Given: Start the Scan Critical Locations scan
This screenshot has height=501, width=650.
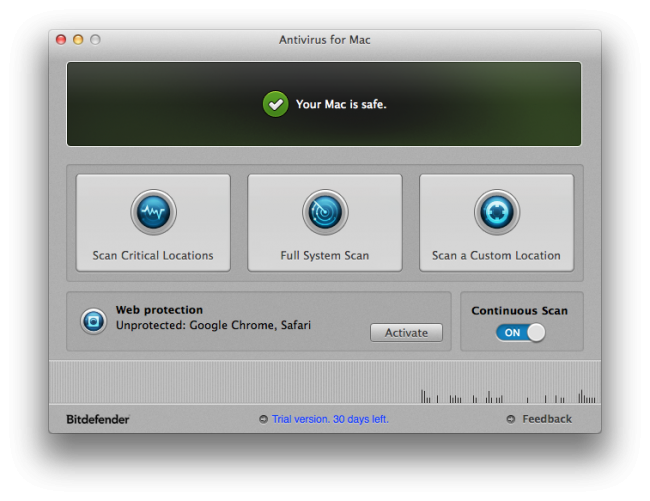Looking at the screenshot, I should pos(153,223).
